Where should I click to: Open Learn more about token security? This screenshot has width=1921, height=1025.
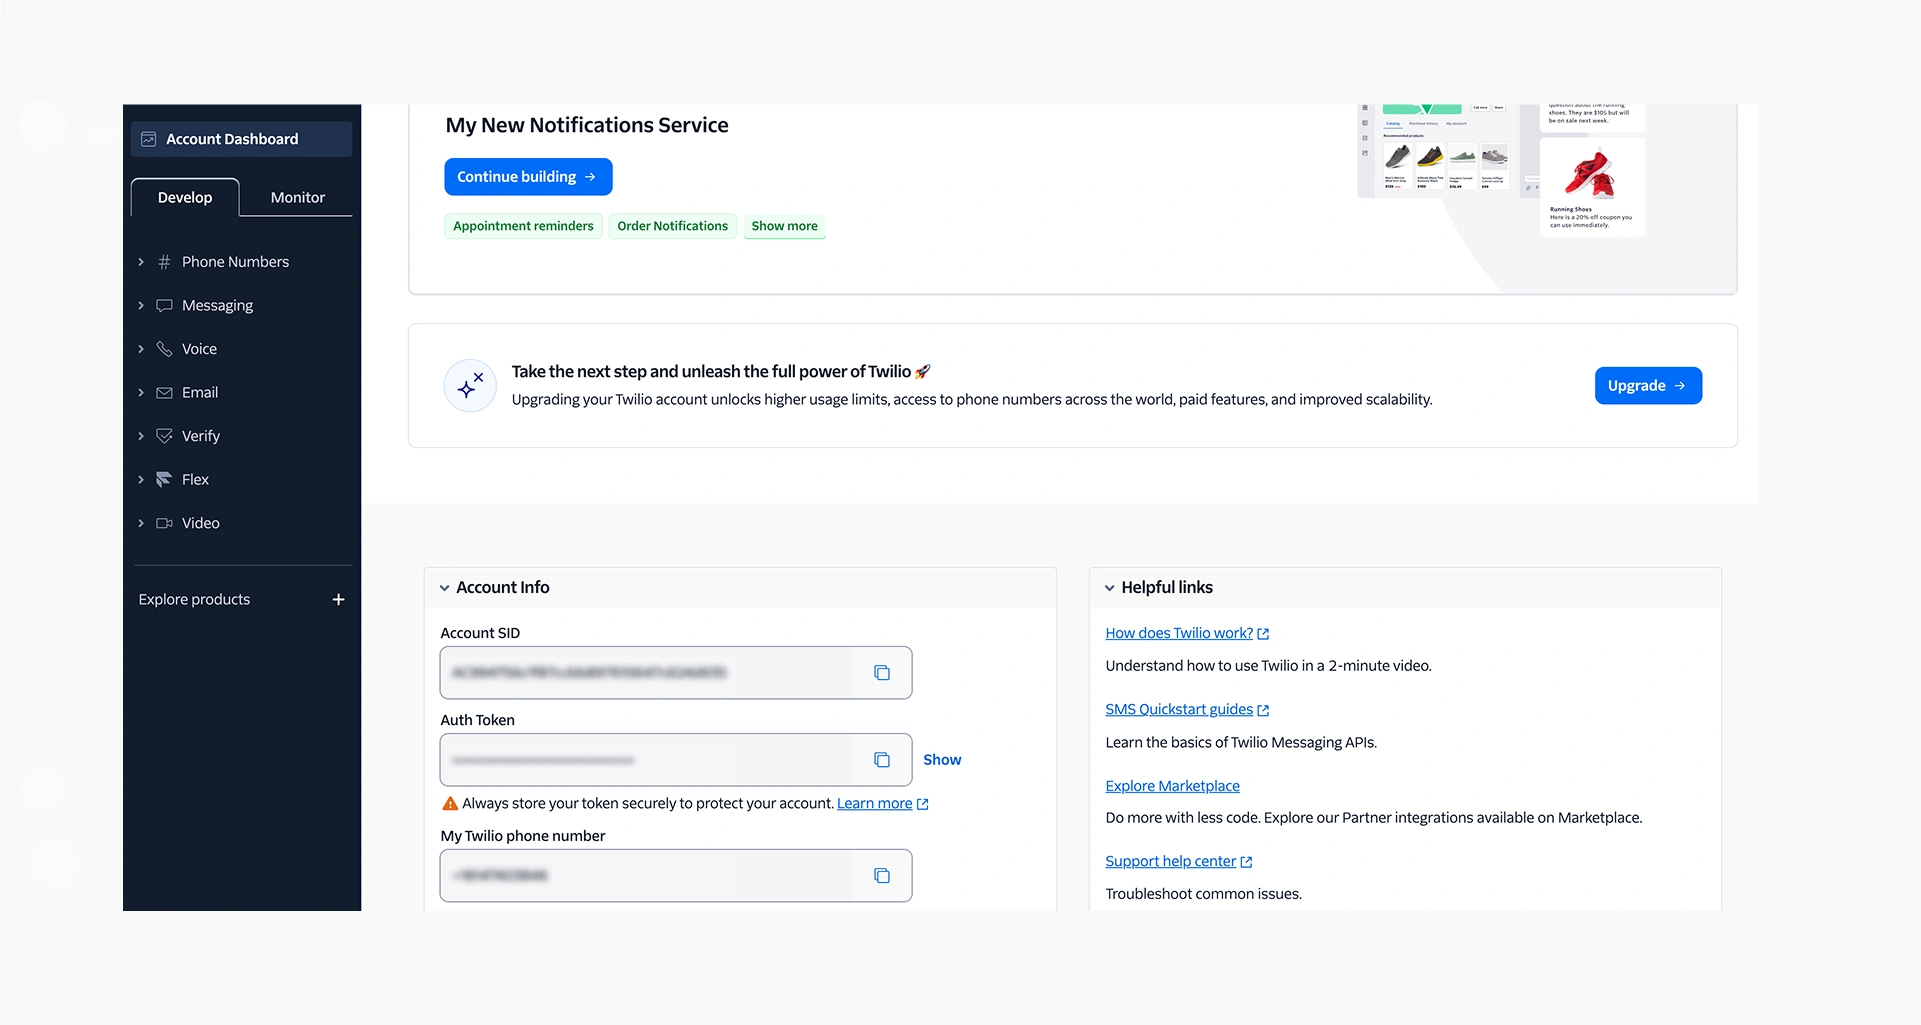[x=874, y=803]
